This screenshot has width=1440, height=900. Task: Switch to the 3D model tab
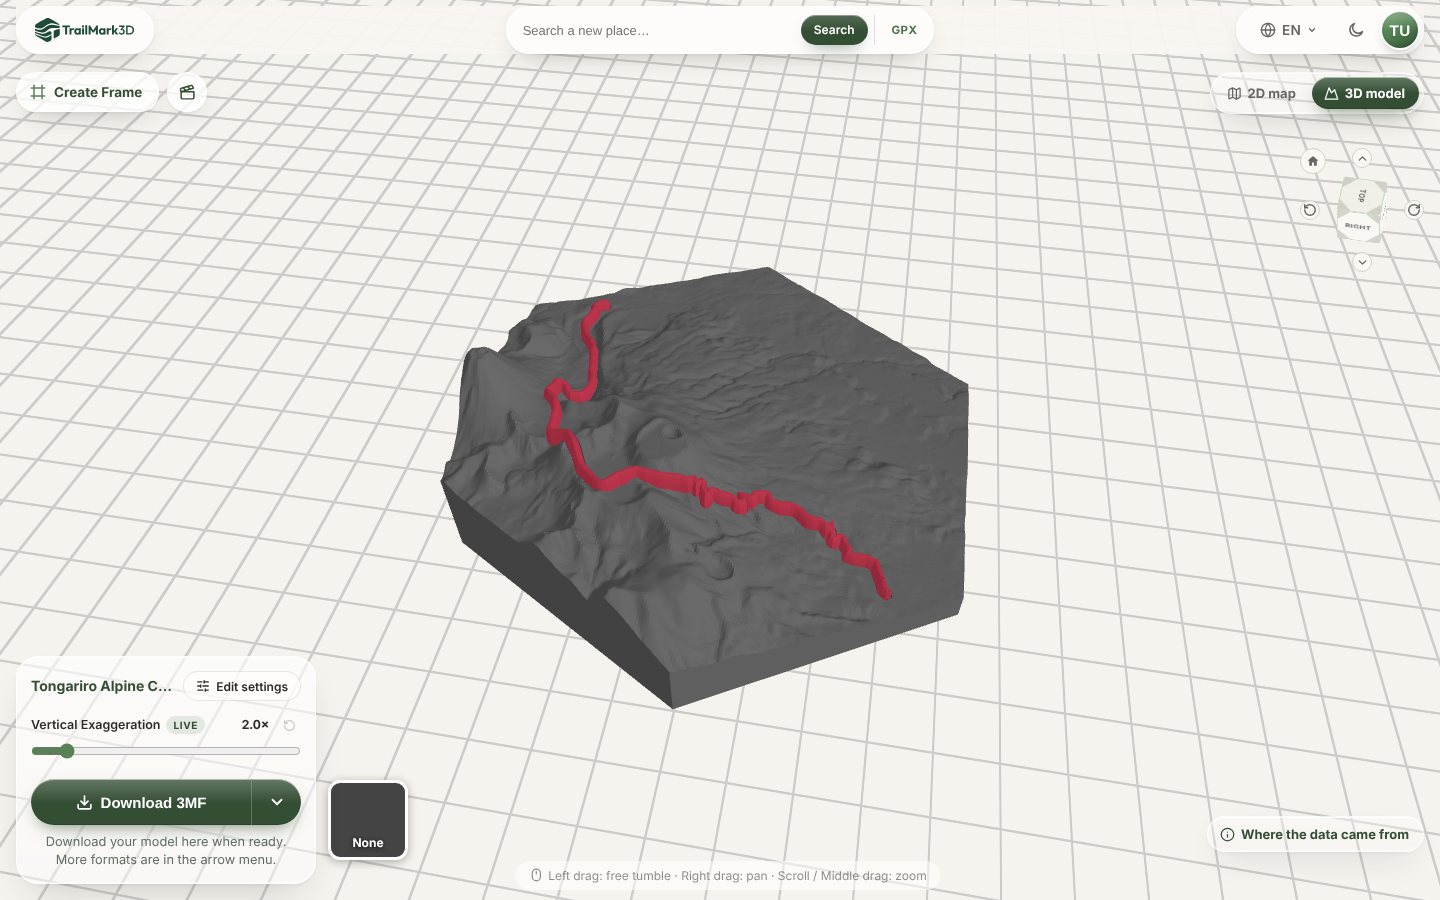(1365, 93)
